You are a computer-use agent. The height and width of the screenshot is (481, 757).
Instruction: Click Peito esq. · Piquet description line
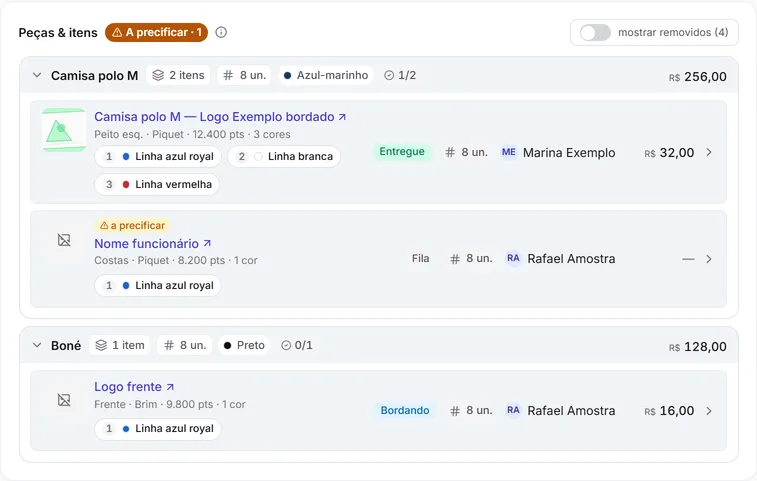(x=192, y=134)
